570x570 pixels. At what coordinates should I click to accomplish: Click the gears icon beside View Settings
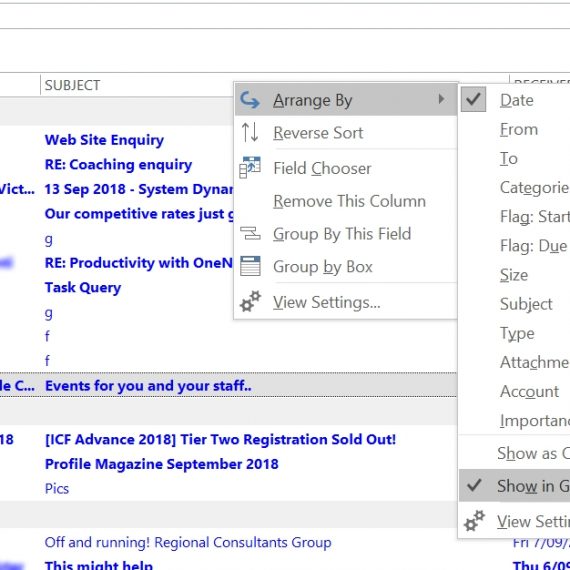250,301
